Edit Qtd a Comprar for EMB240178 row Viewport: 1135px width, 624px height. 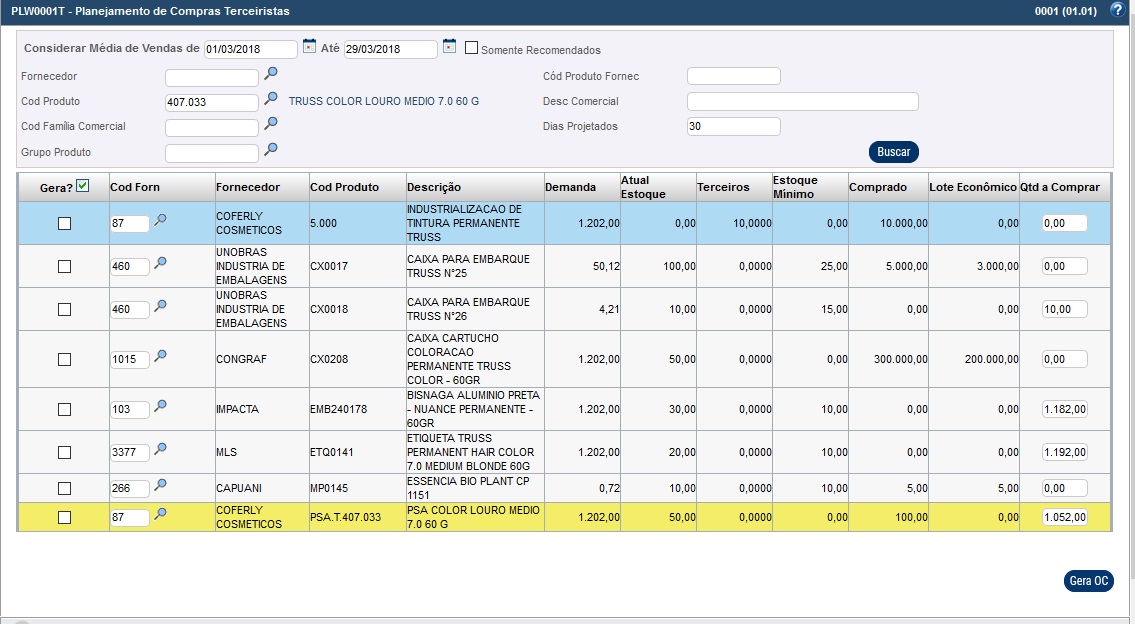coord(1064,409)
